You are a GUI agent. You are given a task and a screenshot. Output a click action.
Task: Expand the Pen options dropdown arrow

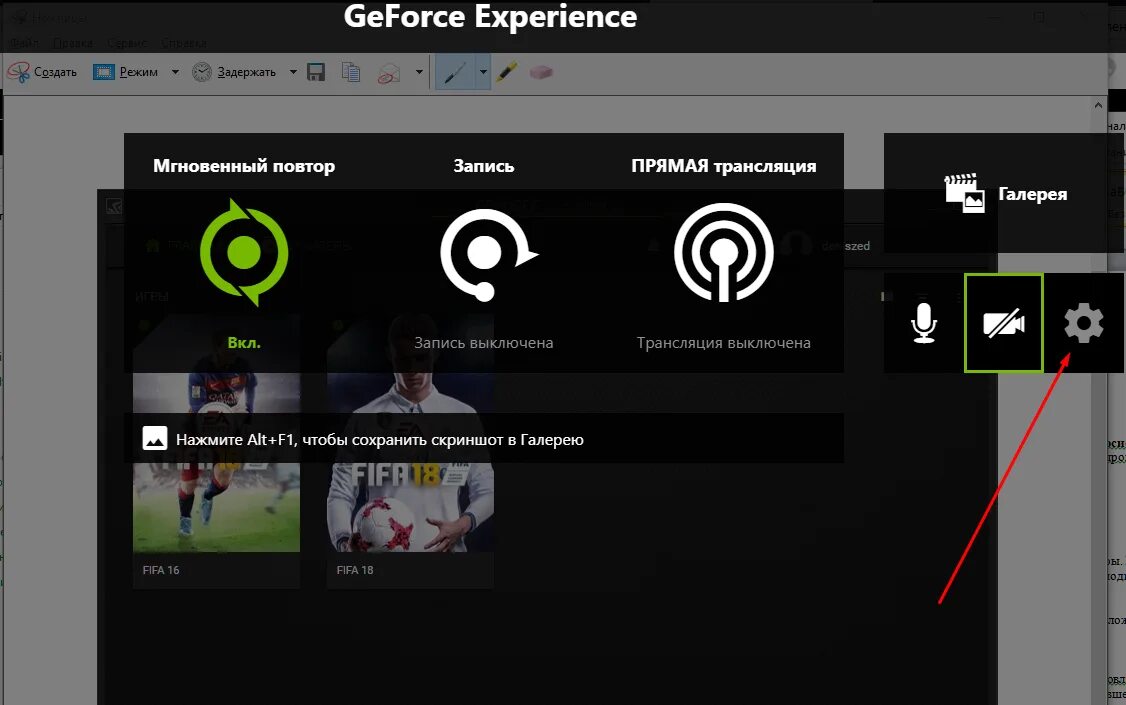[x=483, y=72]
